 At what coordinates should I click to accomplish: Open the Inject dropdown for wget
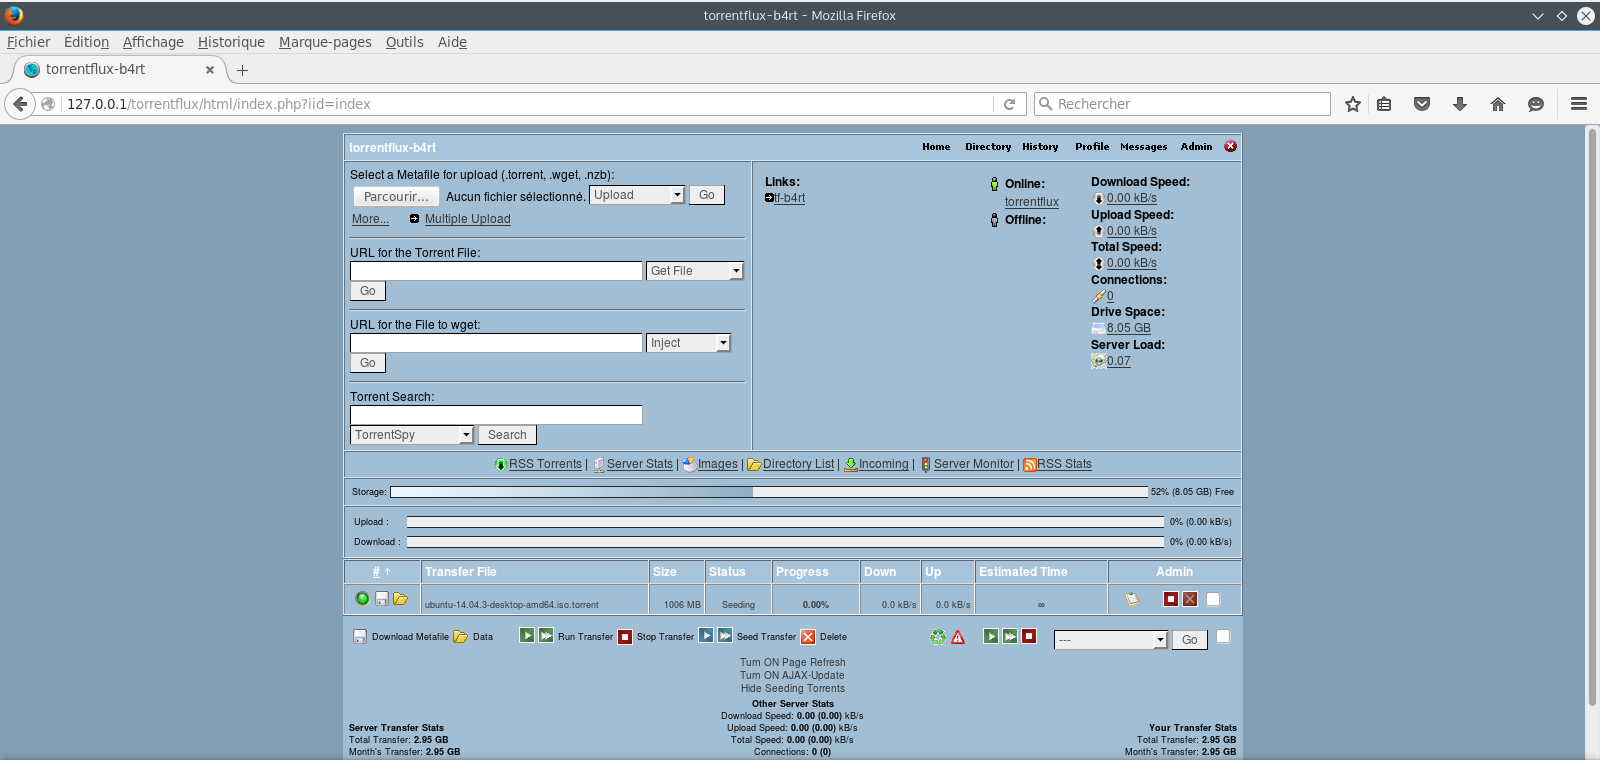point(689,343)
